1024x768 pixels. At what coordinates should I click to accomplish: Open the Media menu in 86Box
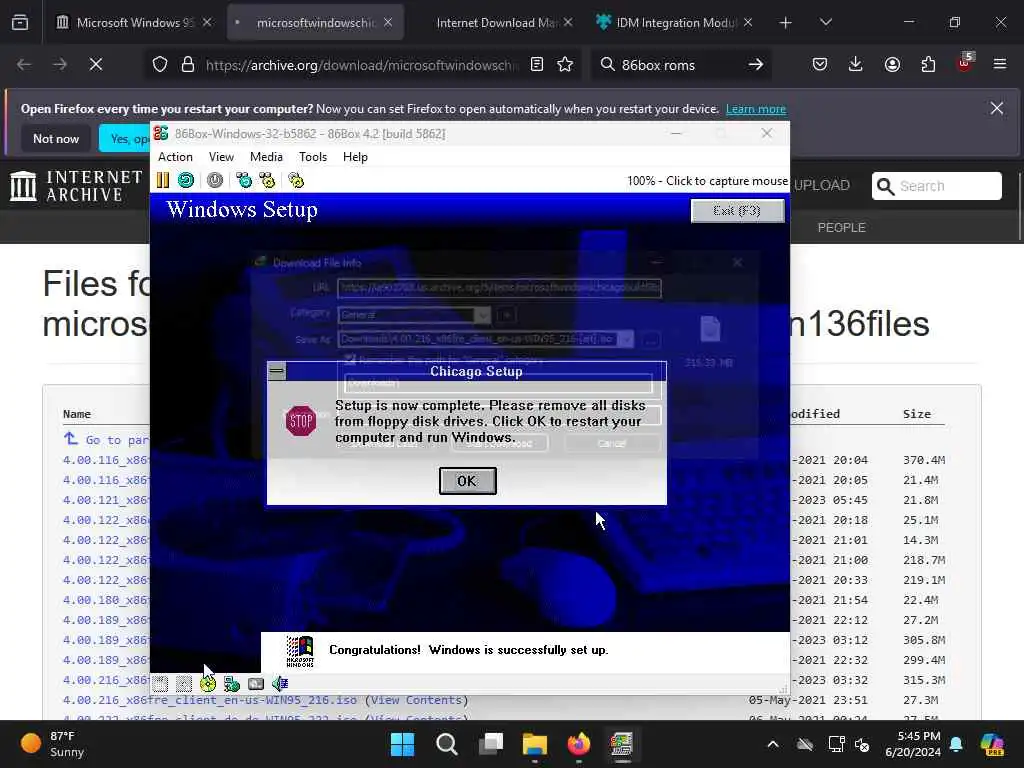(266, 157)
